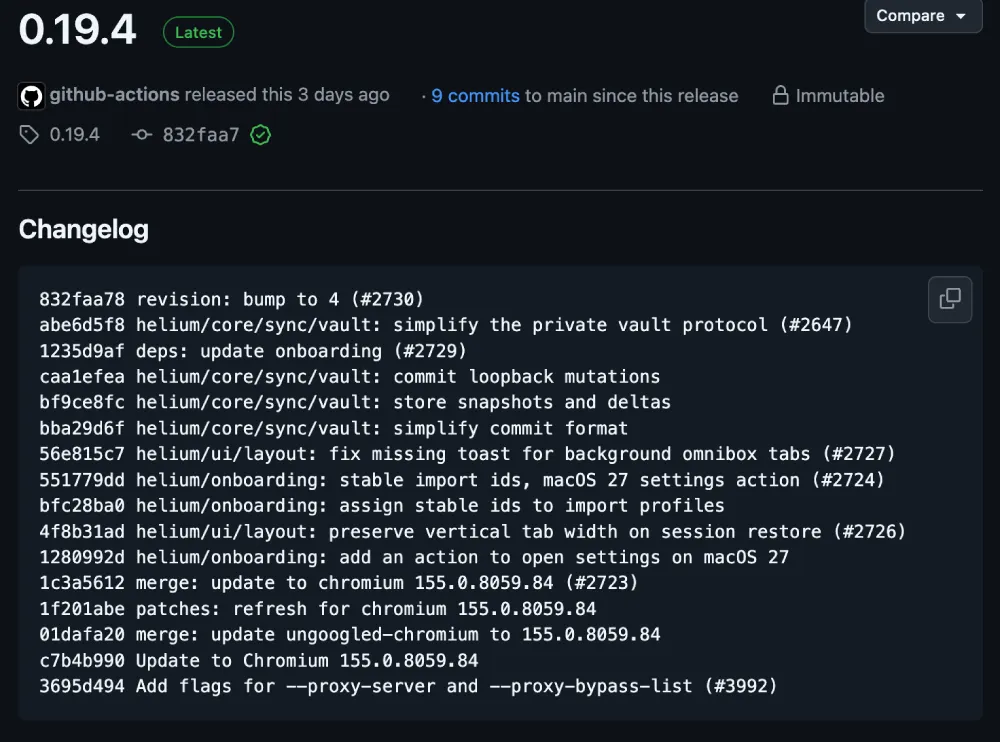Select the line '1f201abe patches: refresh for chromium'
The width and height of the screenshot is (1000, 742).
tap(318, 609)
